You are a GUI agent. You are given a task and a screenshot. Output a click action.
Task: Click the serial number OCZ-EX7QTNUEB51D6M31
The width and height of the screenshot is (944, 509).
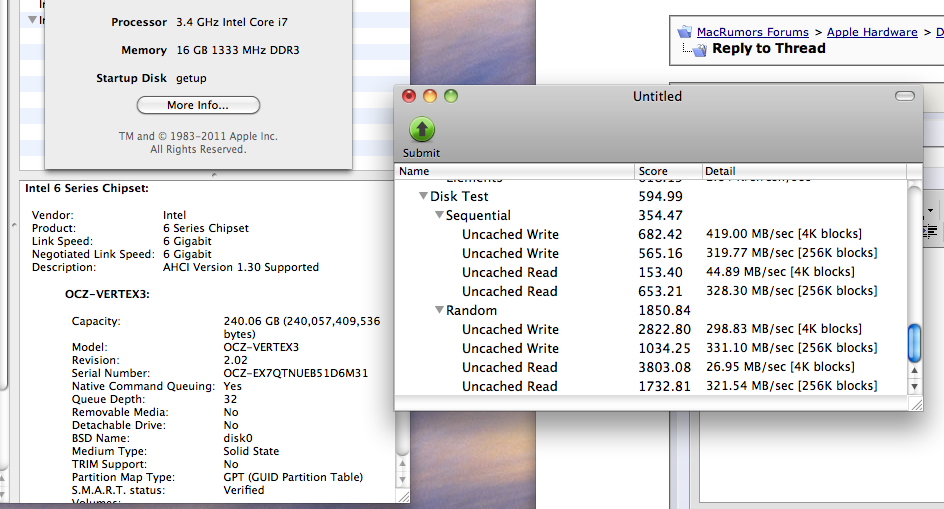point(296,373)
